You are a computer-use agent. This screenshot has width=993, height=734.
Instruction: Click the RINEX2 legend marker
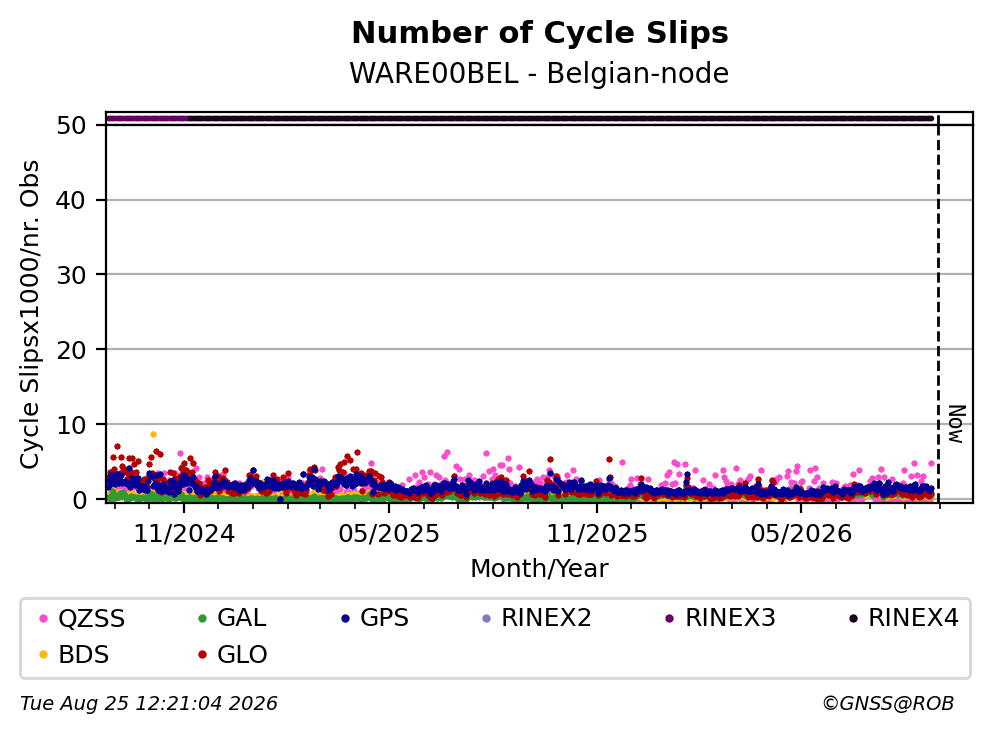point(486,618)
